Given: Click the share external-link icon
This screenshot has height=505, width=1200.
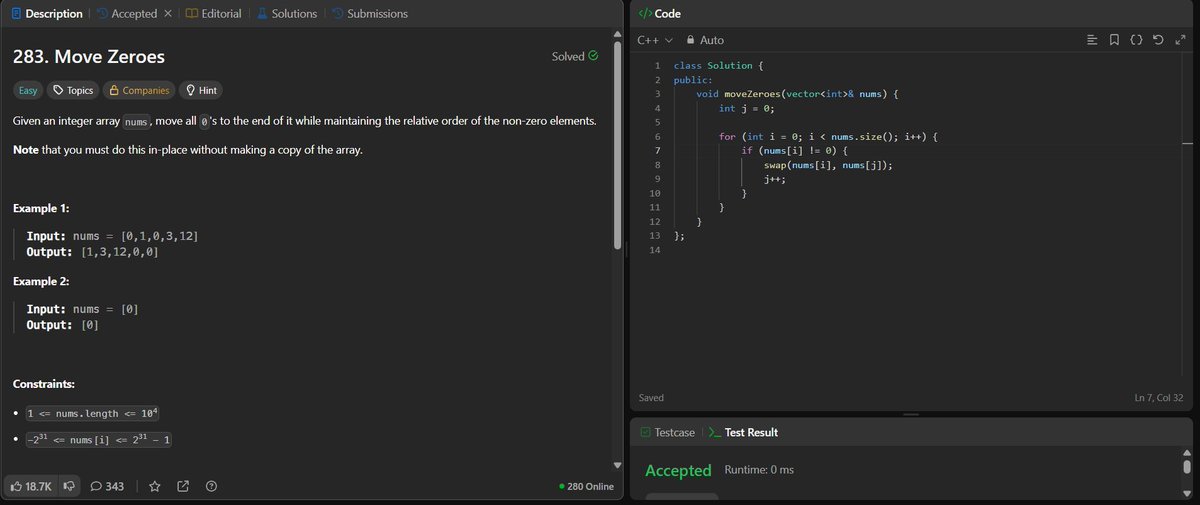Looking at the screenshot, I should tap(183, 486).
